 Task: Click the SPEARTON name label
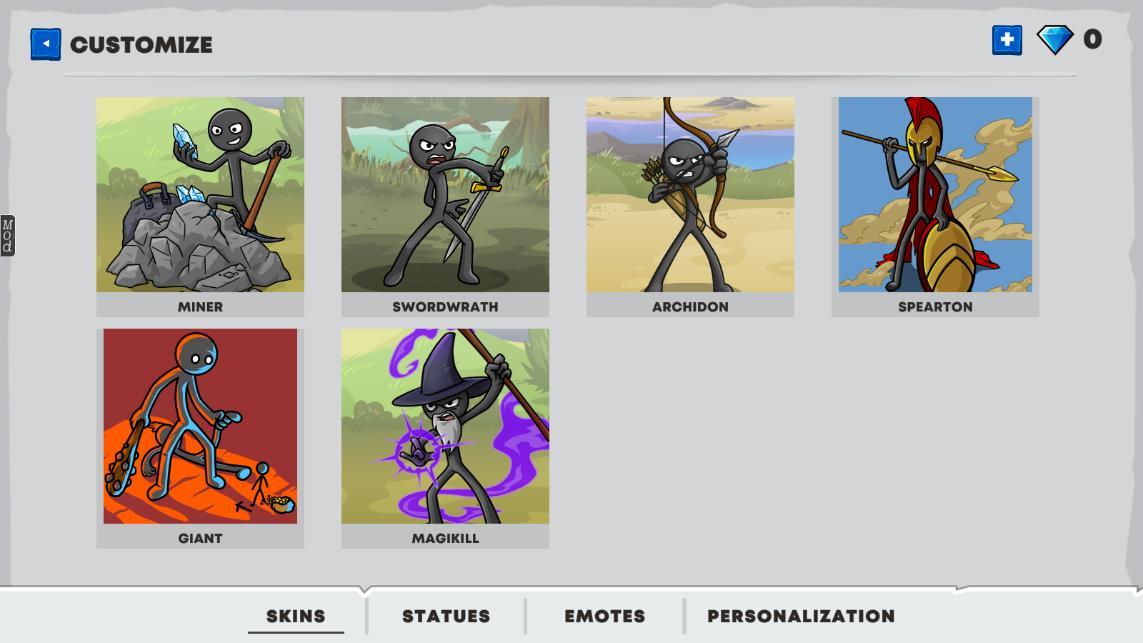(935, 307)
